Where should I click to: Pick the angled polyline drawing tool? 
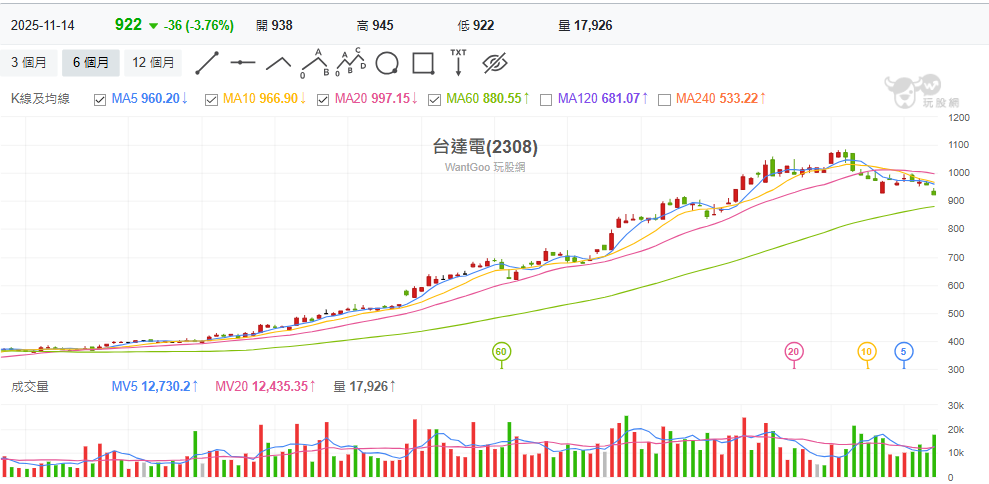[x=278, y=63]
